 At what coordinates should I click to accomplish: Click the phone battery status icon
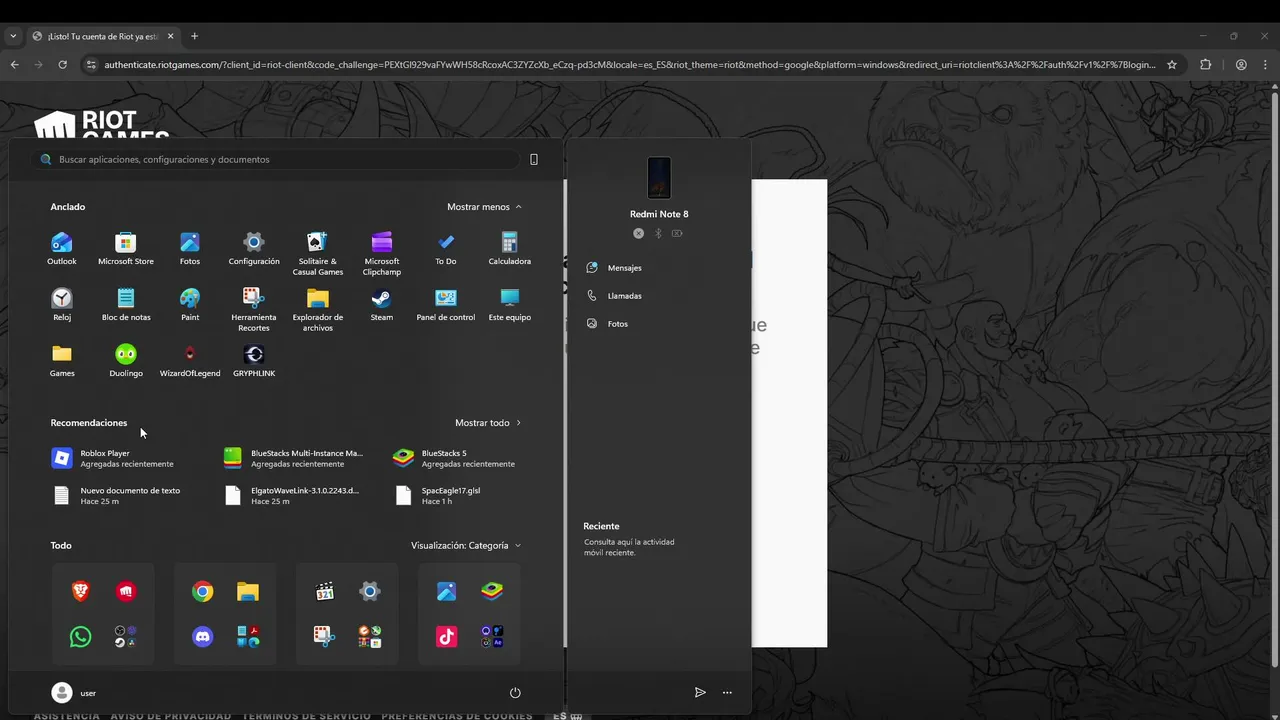click(677, 233)
